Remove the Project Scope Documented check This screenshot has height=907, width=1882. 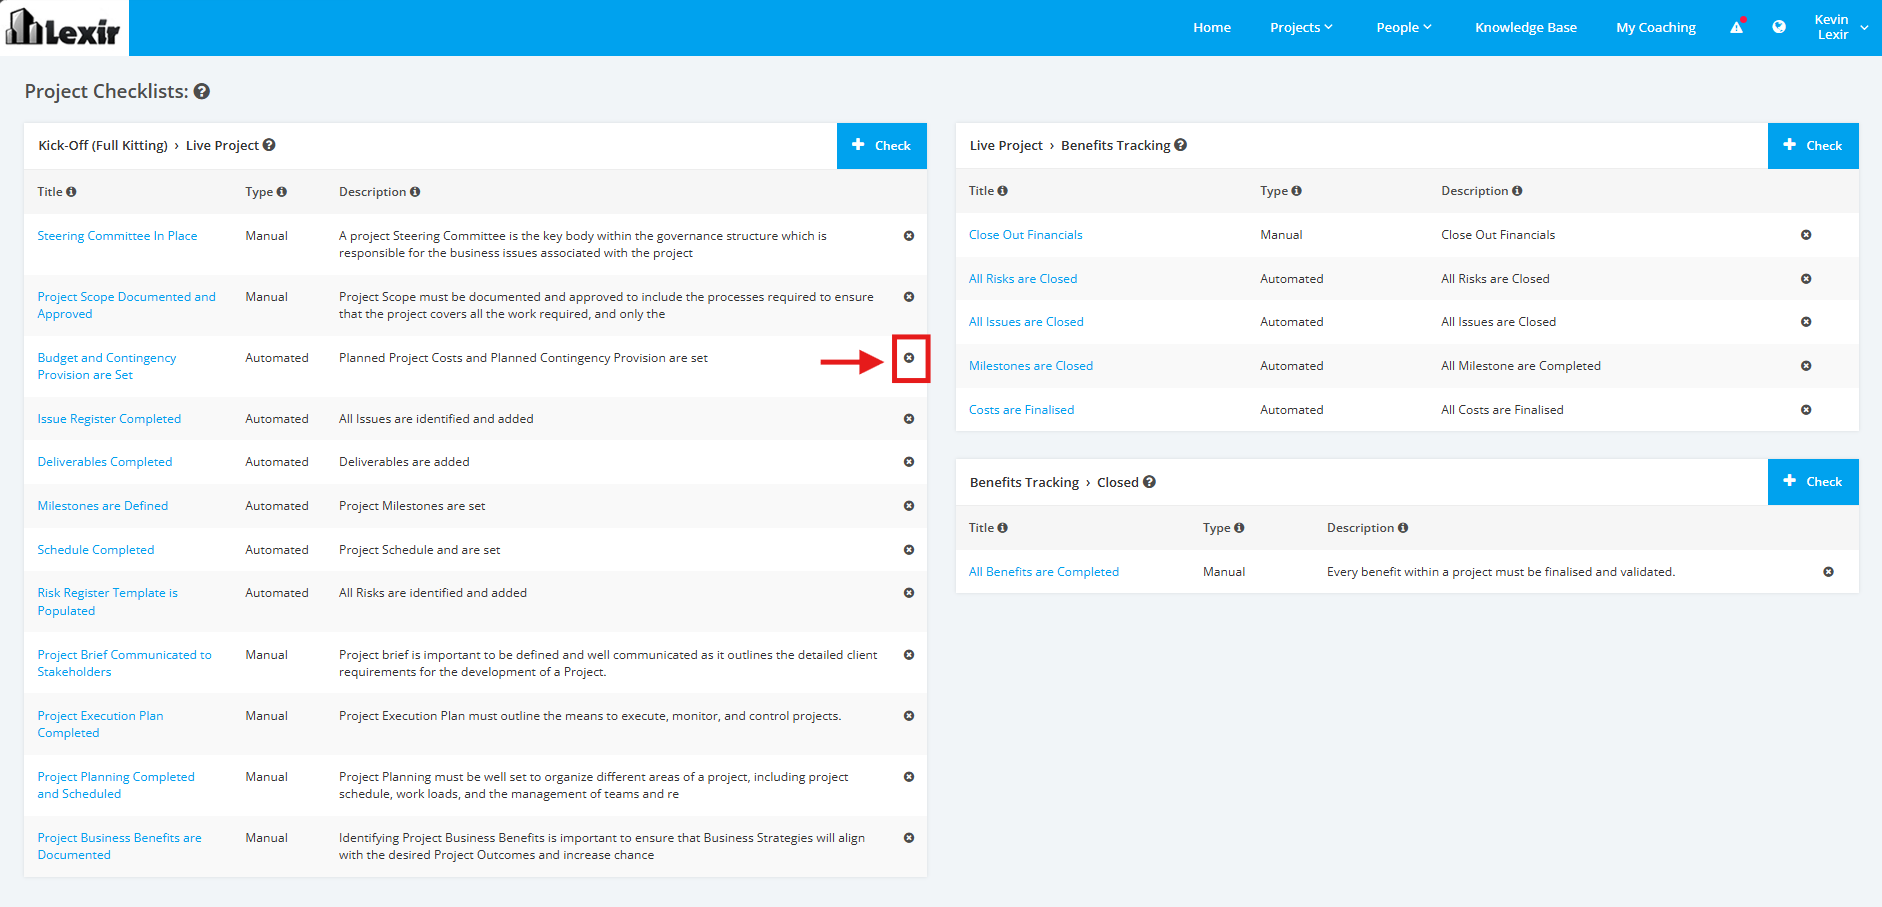[x=909, y=297]
